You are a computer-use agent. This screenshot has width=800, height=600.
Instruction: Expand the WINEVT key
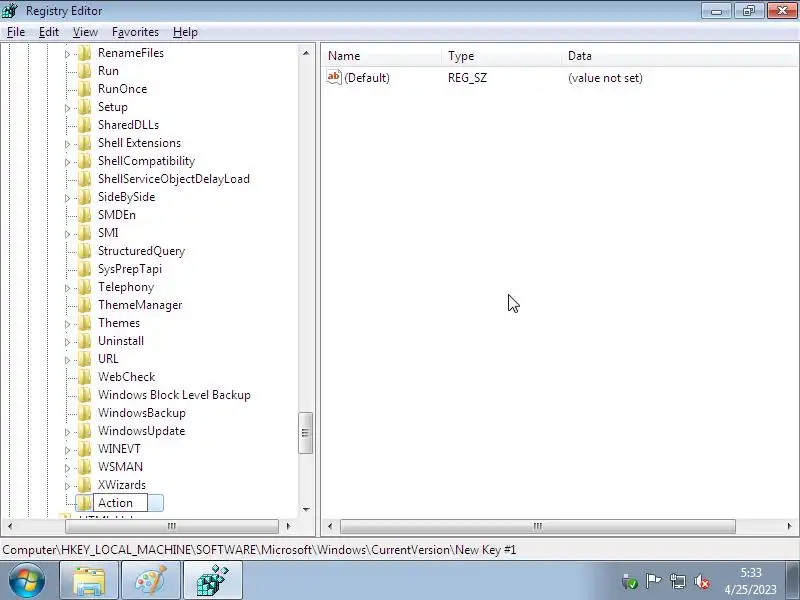(x=67, y=449)
